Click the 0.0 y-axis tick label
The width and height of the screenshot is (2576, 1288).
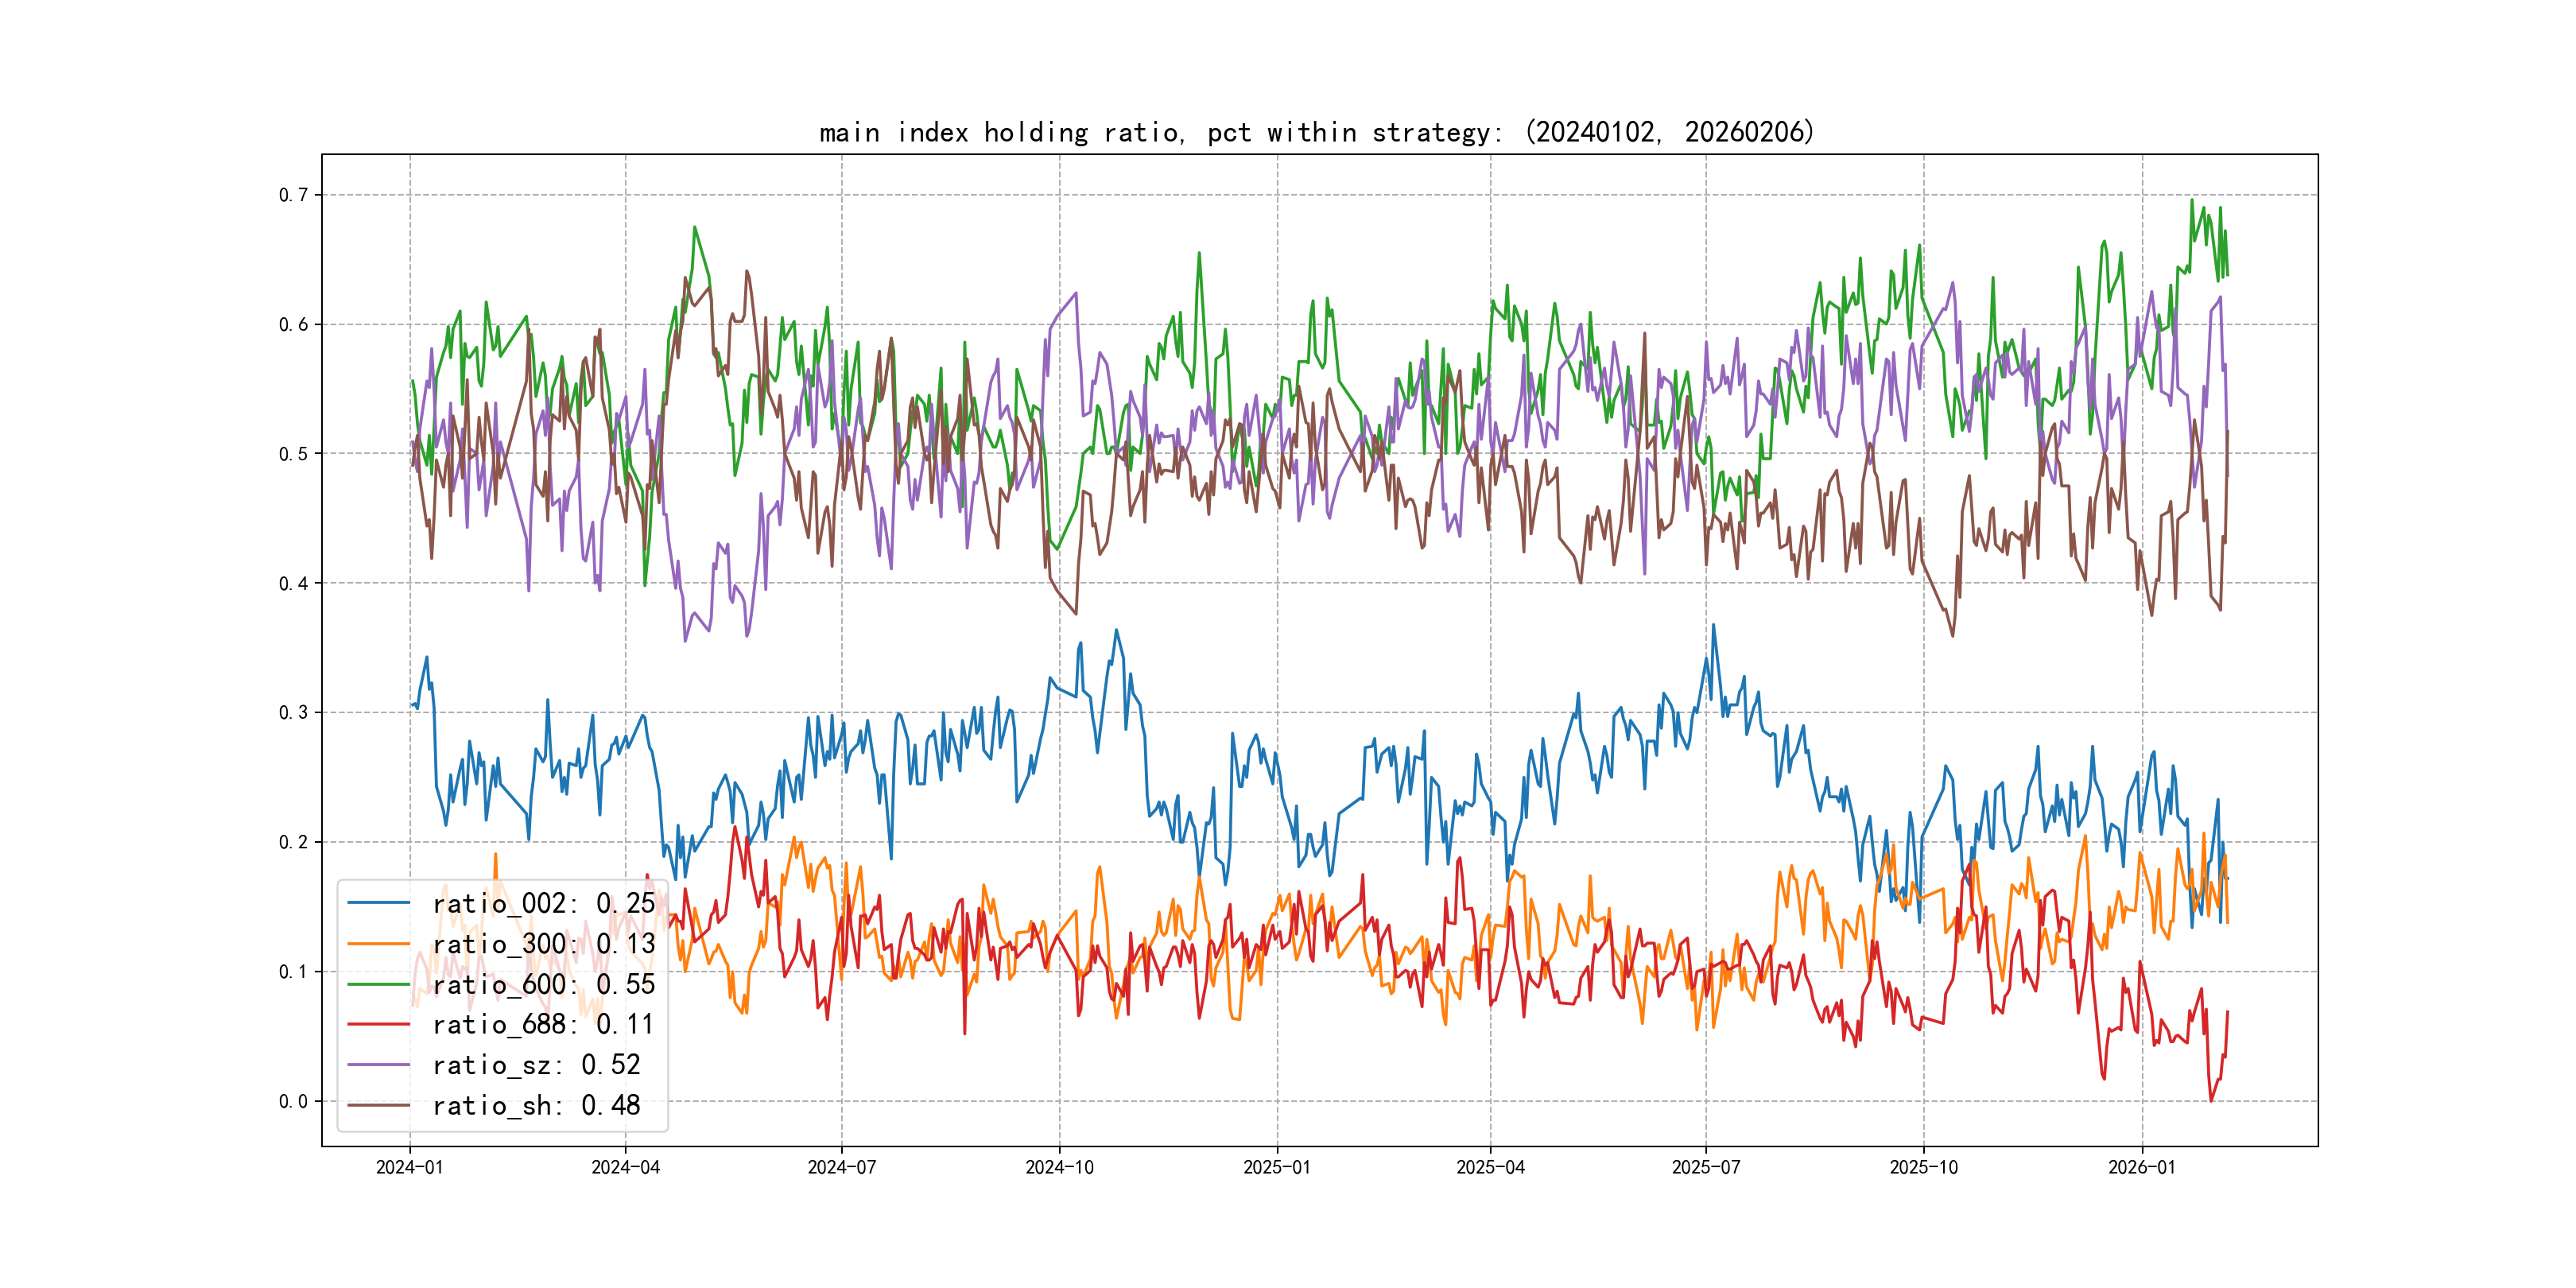[x=293, y=1101]
